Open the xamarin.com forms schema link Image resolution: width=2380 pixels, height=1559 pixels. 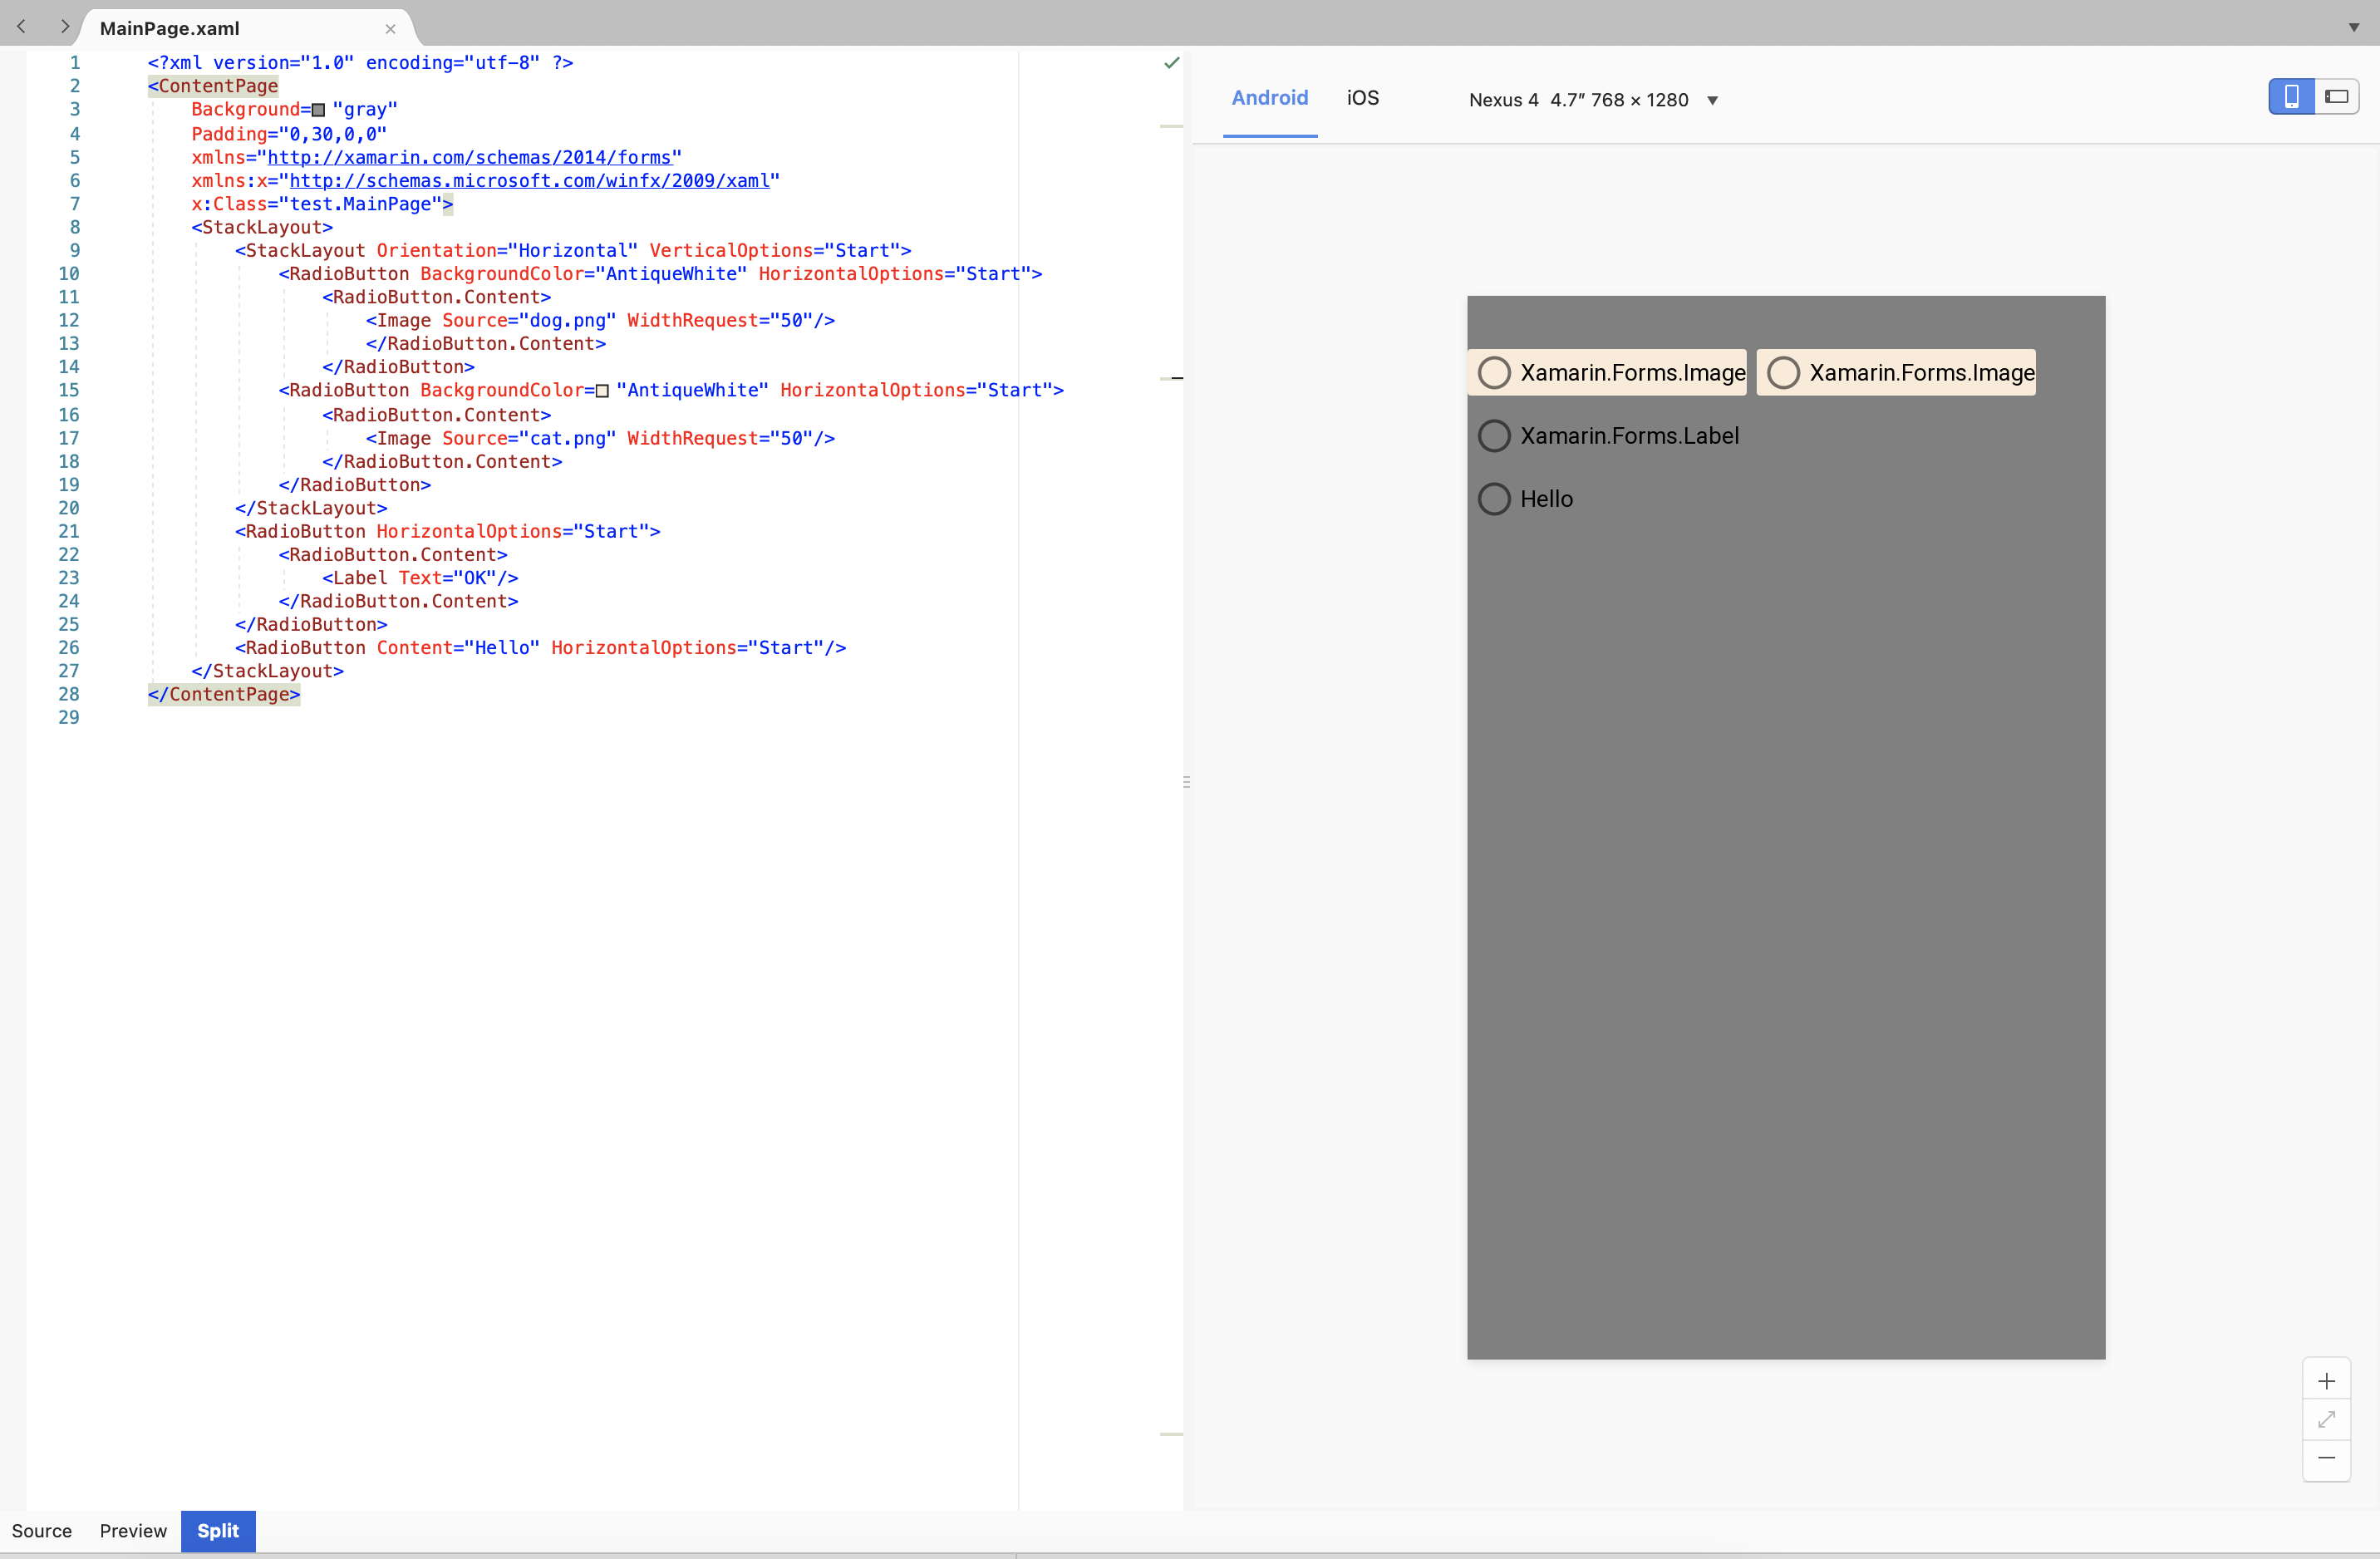(468, 157)
